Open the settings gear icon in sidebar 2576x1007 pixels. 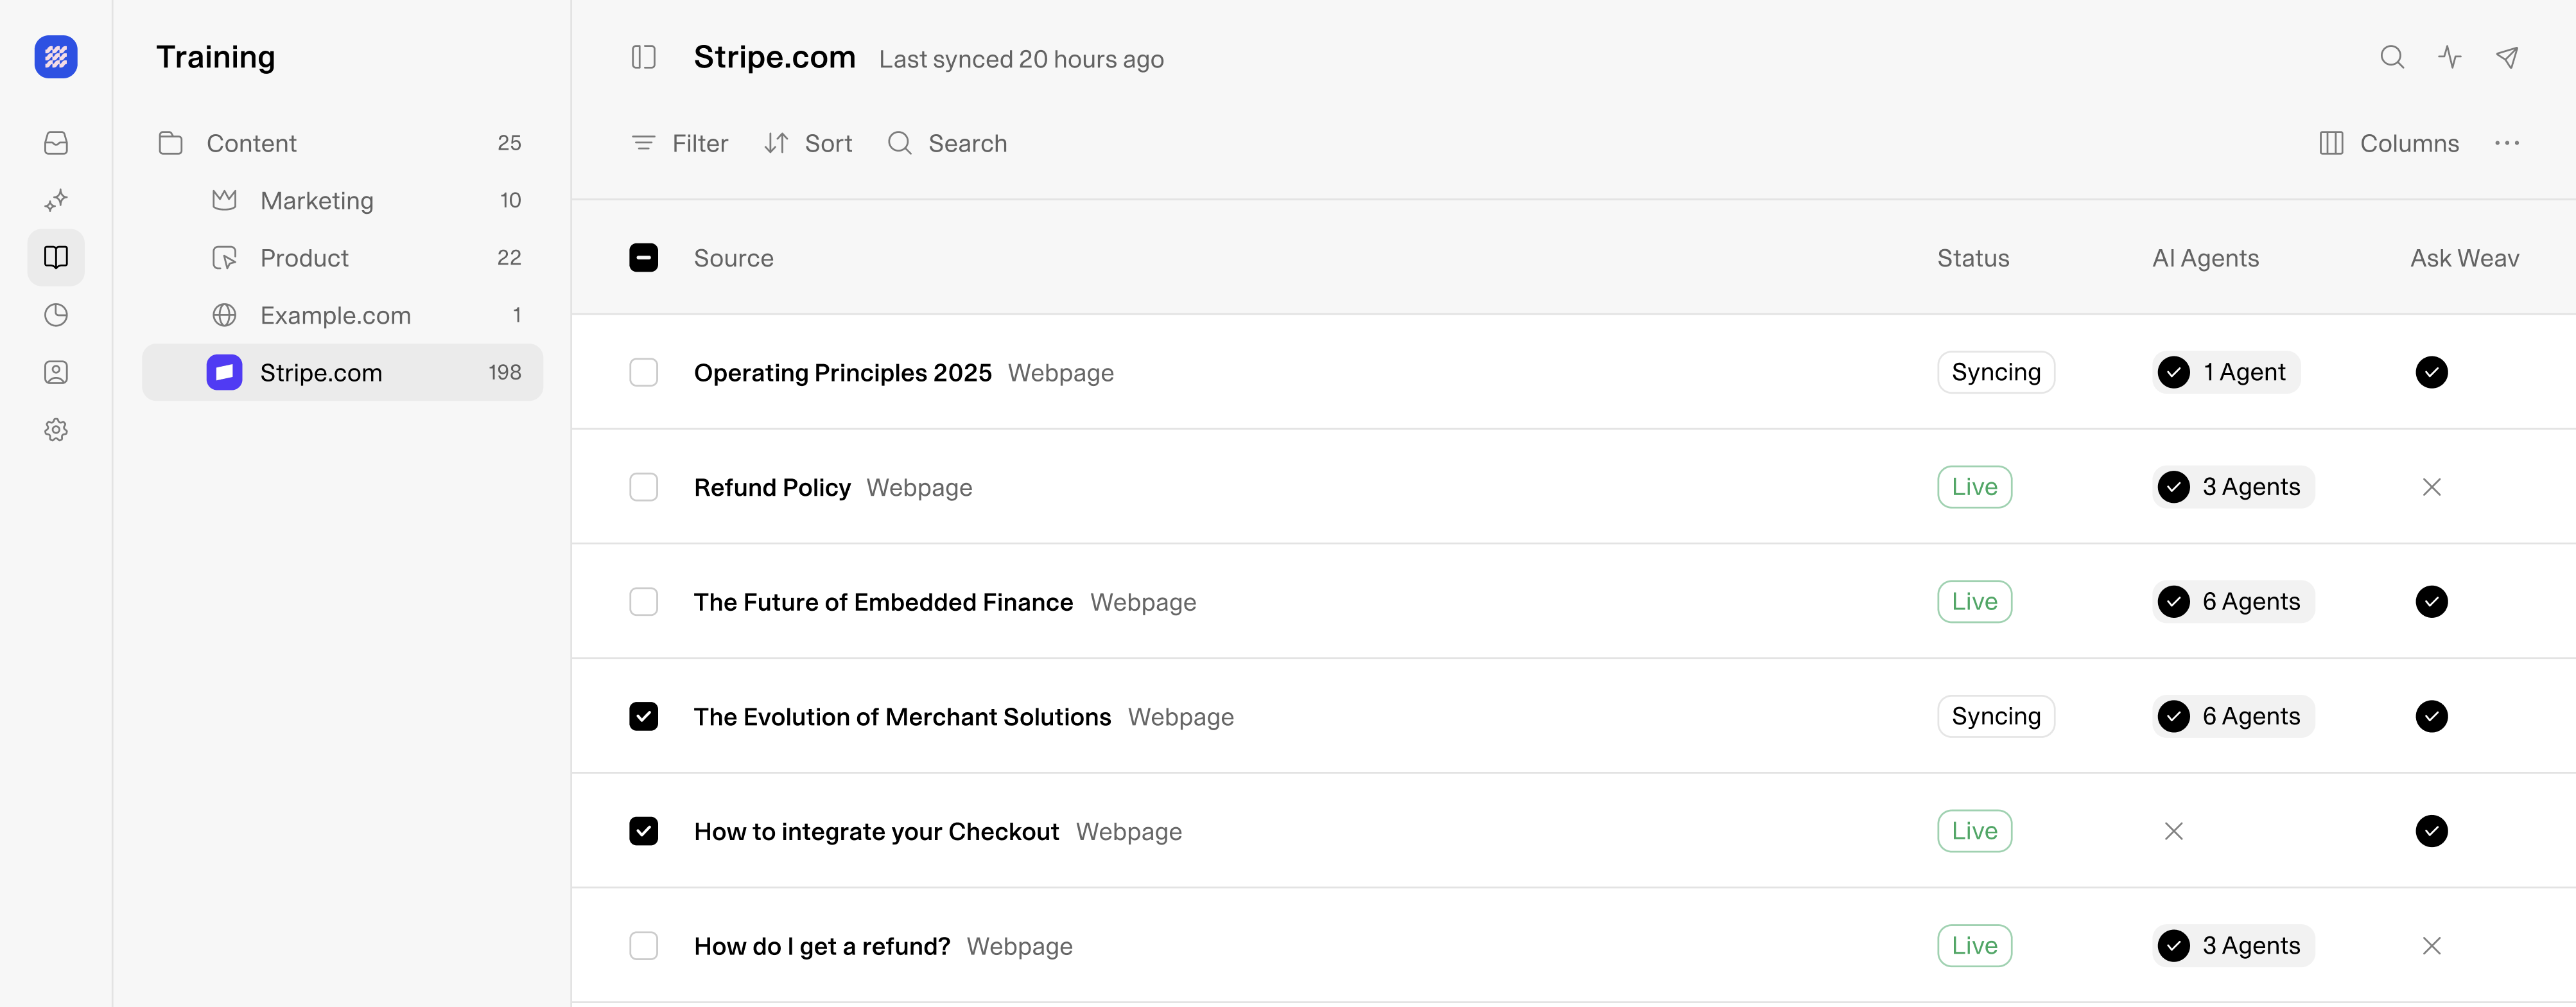(x=56, y=430)
